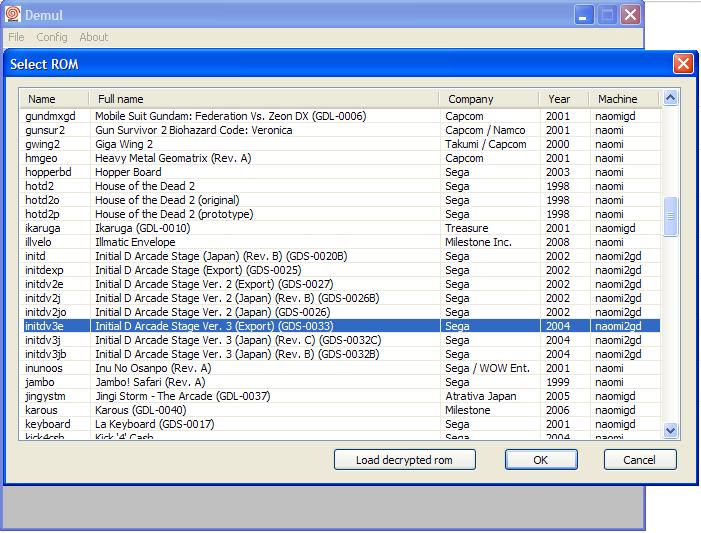701x533 pixels.
Task: Select the initdv2e ROM row
Action: pyautogui.click(x=342, y=284)
